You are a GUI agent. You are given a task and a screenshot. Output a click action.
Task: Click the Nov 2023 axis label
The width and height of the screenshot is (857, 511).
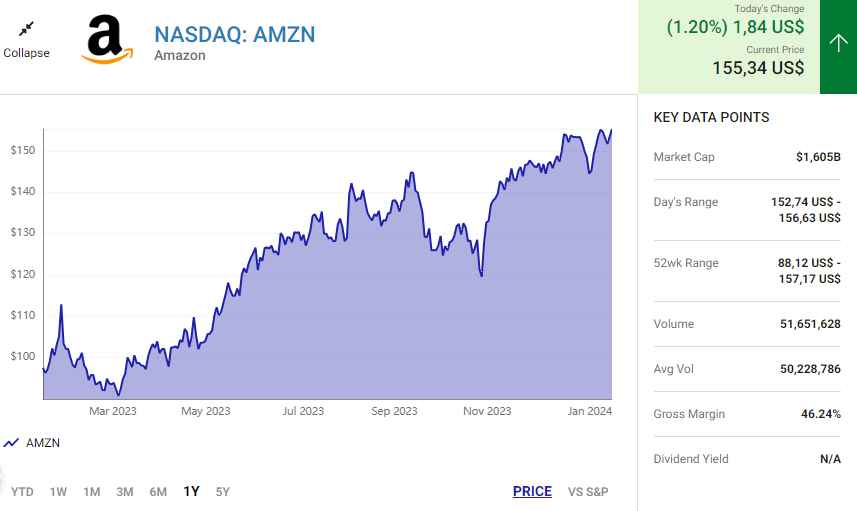tap(486, 411)
